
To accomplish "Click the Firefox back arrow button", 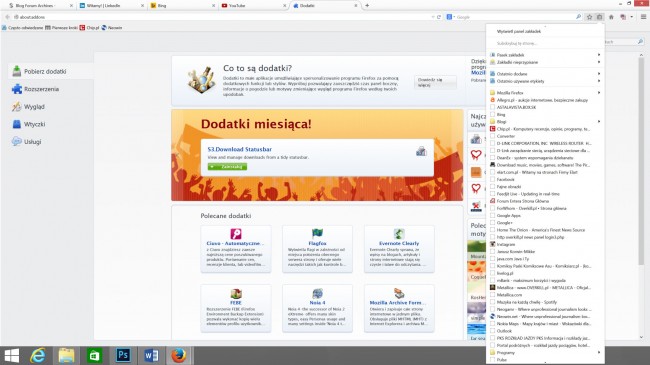I will pyautogui.click(x=7, y=17).
